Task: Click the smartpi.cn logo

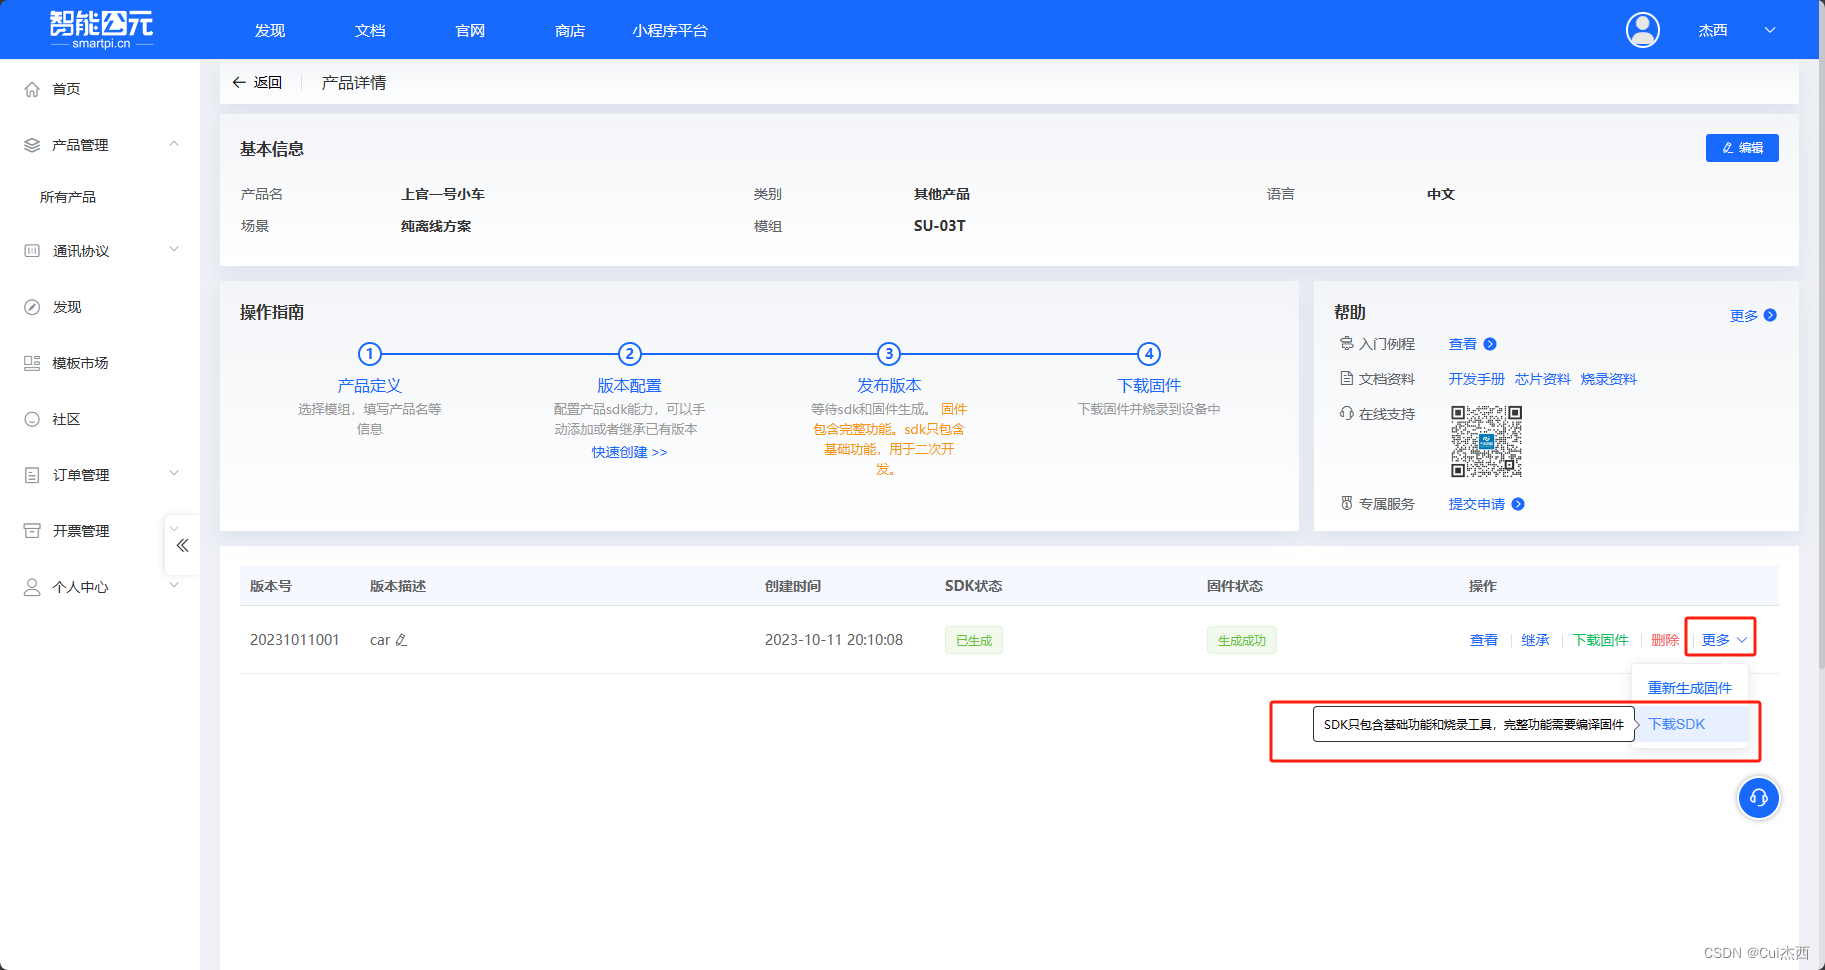Action: click(102, 30)
